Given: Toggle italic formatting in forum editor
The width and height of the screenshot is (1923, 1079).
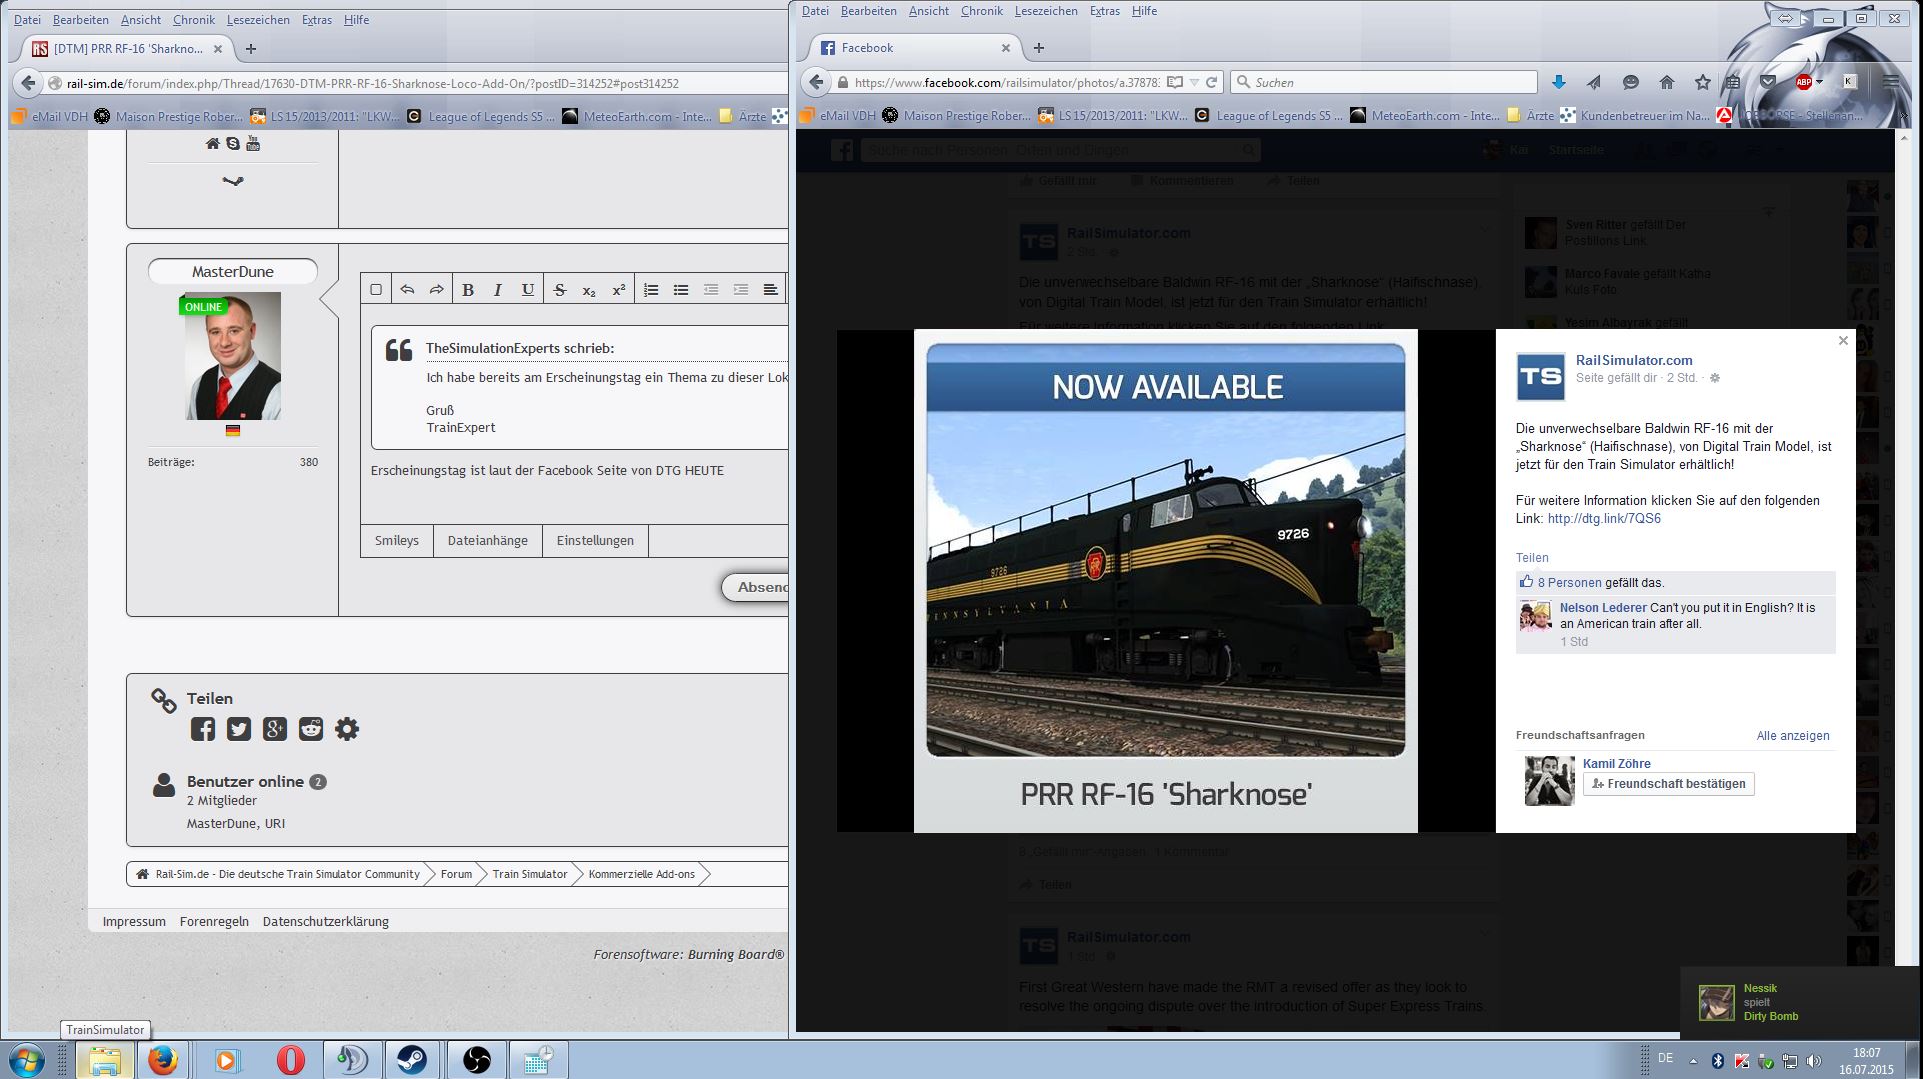Looking at the screenshot, I should click(498, 290).
